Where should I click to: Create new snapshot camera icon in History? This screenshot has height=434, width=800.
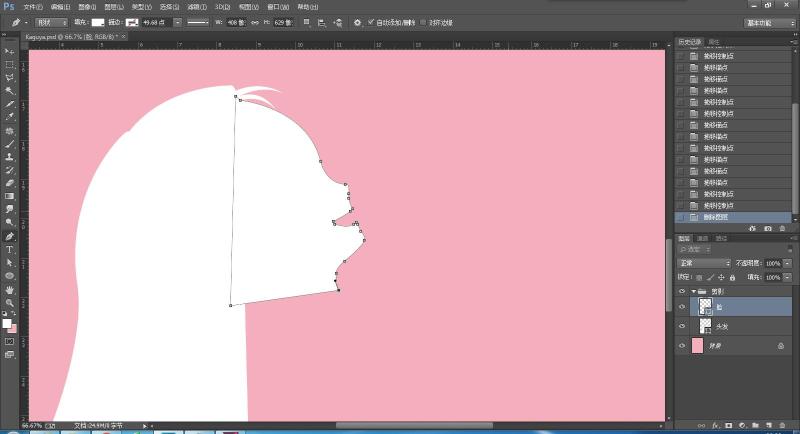click(x=767, y=228)
